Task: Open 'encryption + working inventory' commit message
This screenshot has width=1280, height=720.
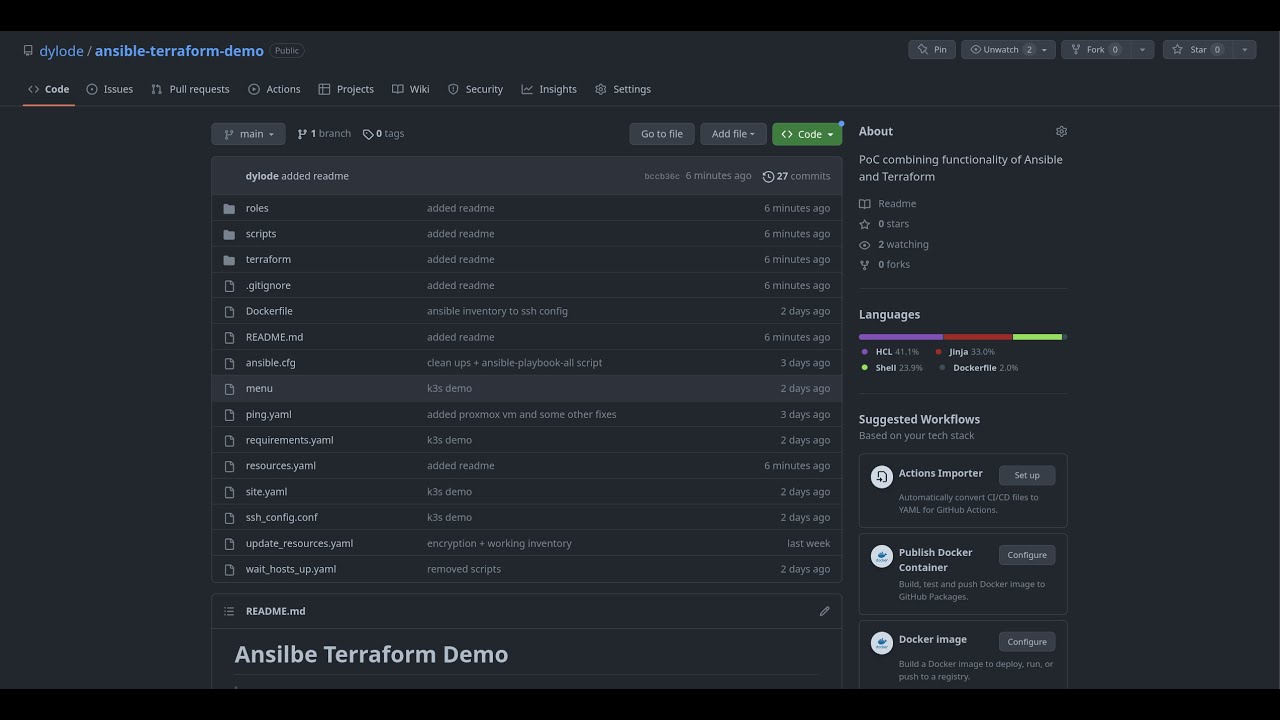Action: click(499, 543)
